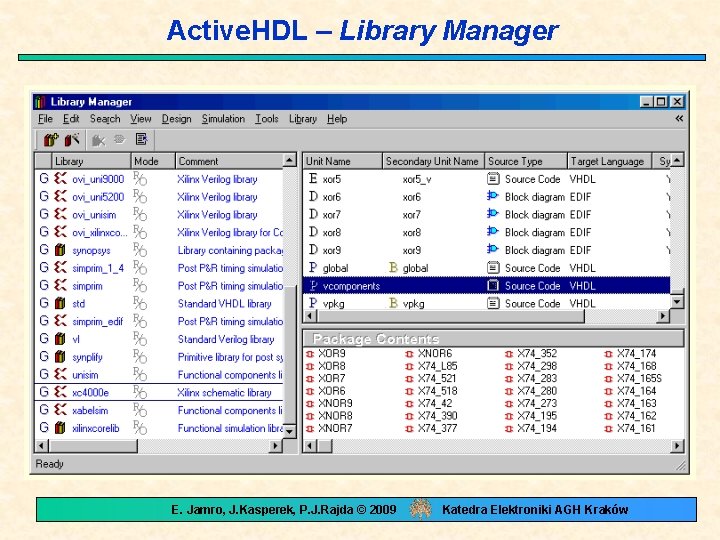Select the synplify library row
720x540 pixels.
[x=159, y=357]
